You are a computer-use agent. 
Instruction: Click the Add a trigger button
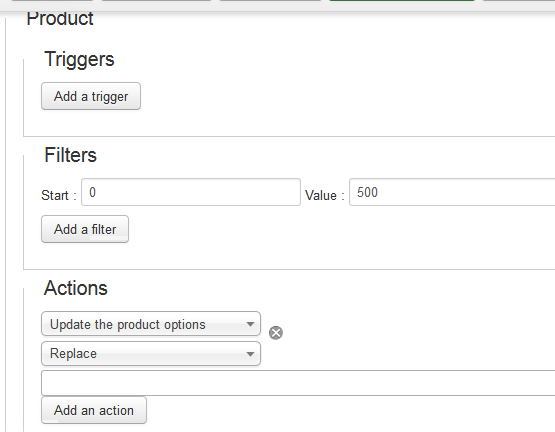tap(91, 96)
